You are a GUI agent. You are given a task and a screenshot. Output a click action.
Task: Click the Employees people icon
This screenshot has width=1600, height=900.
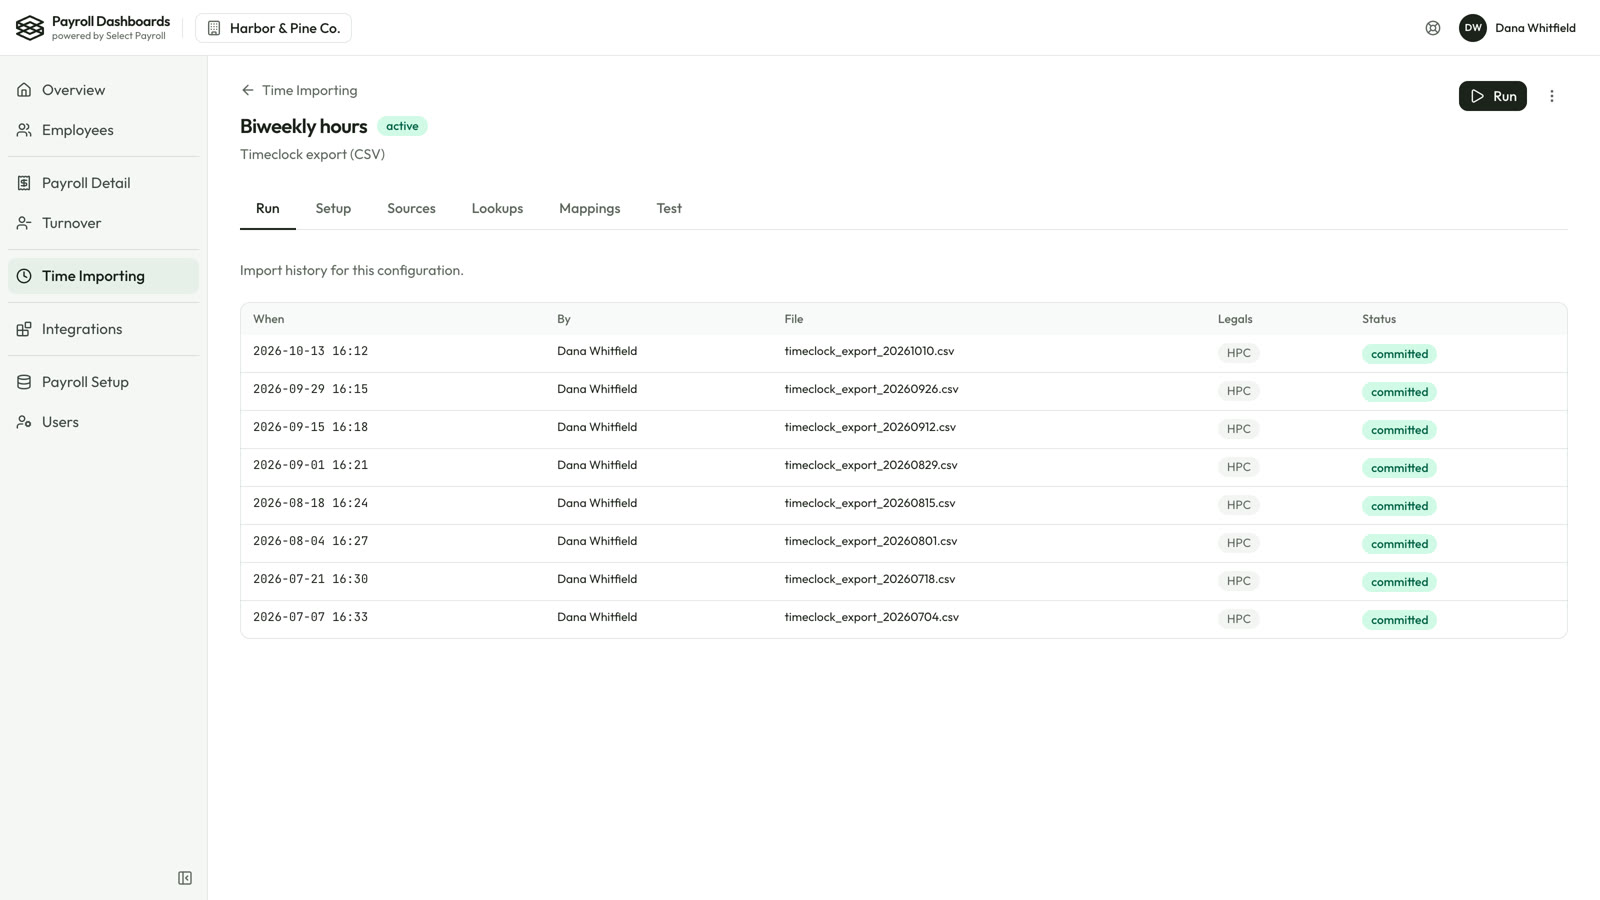tap(24, 130)
